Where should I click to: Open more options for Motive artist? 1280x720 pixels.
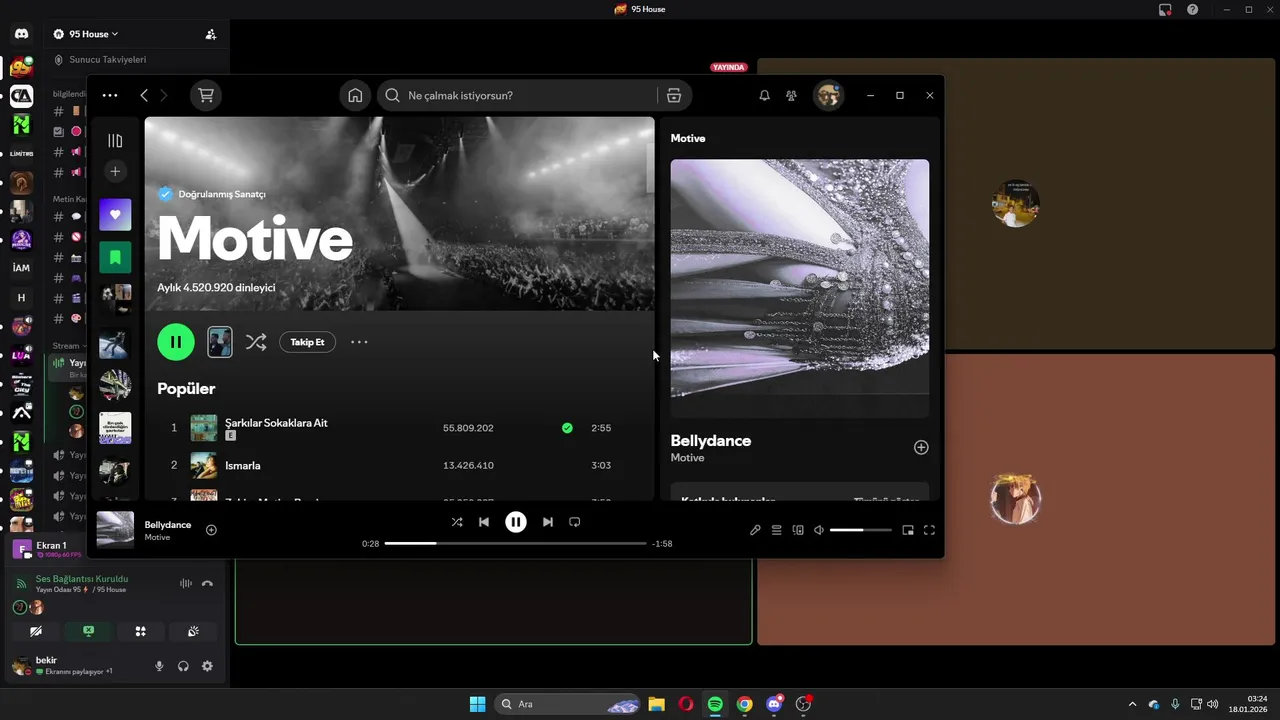pyautogui.click(x=359, y=342)
